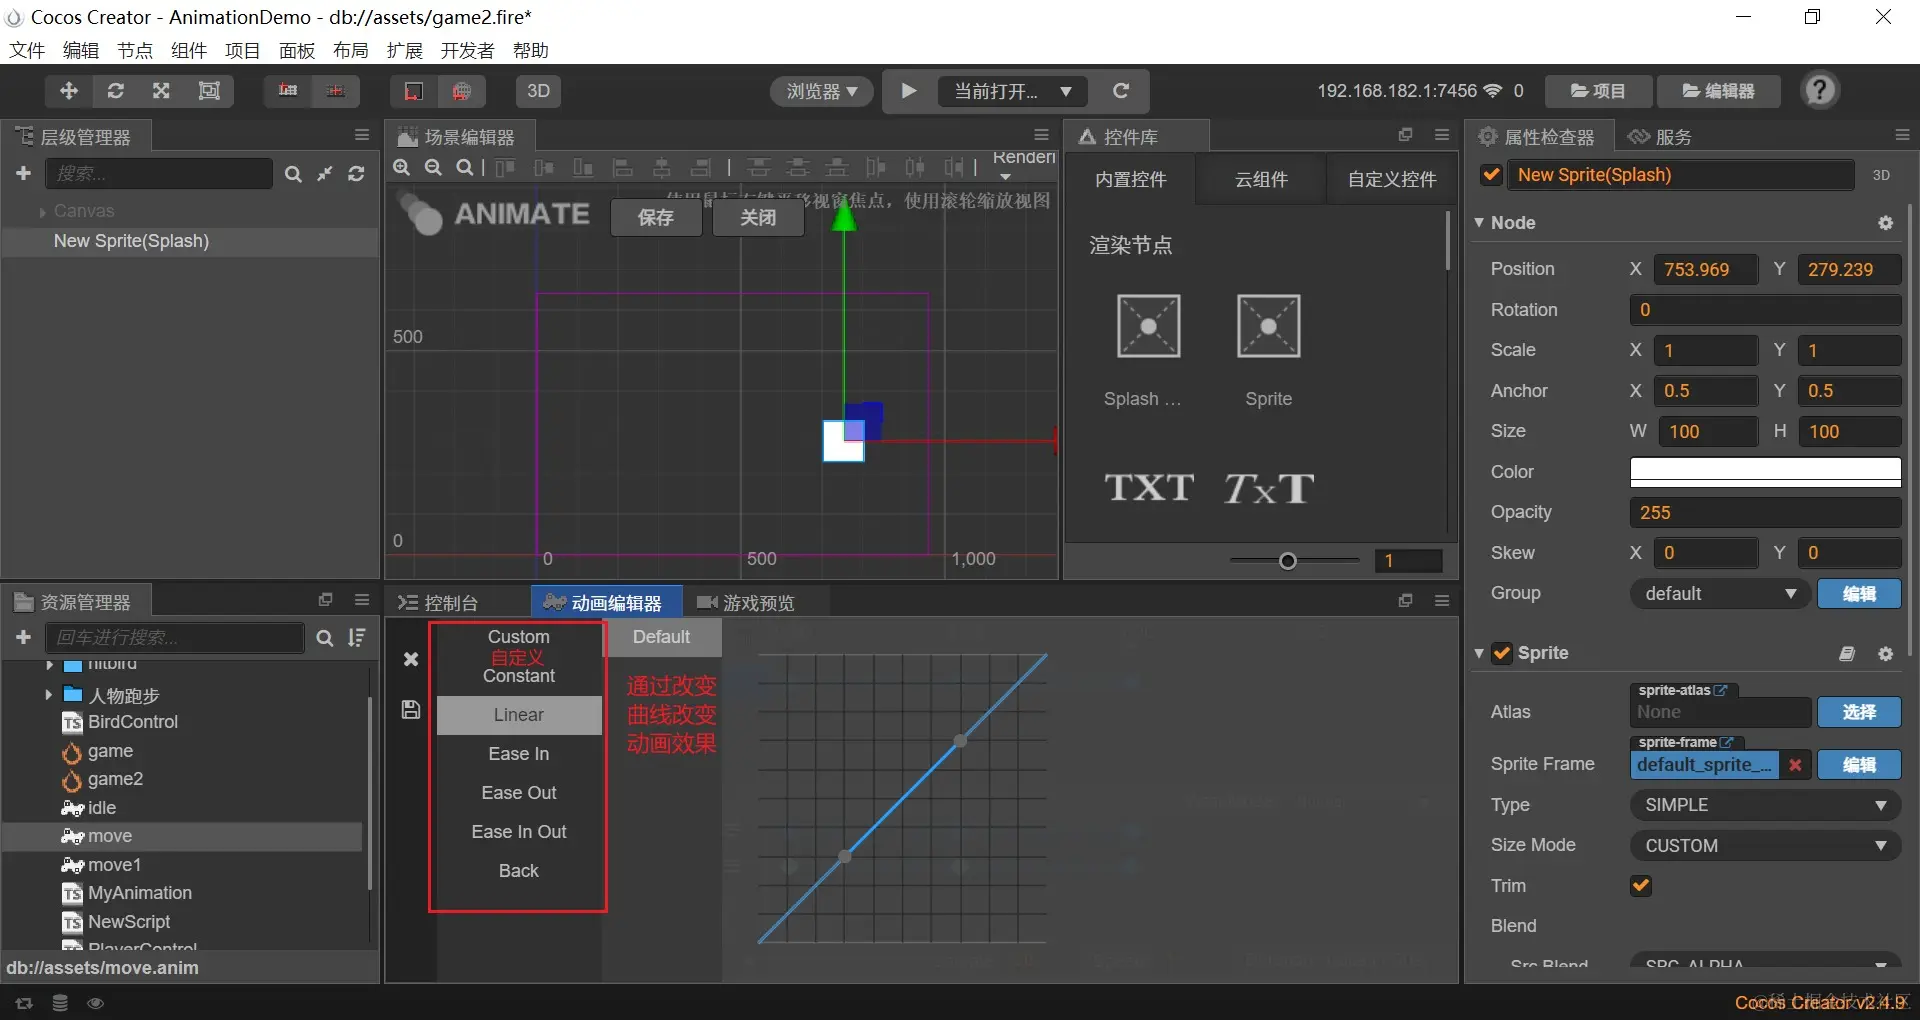Click the assets search magnifier icon
The image size is (1920, 1020).
tap(325, 638)
